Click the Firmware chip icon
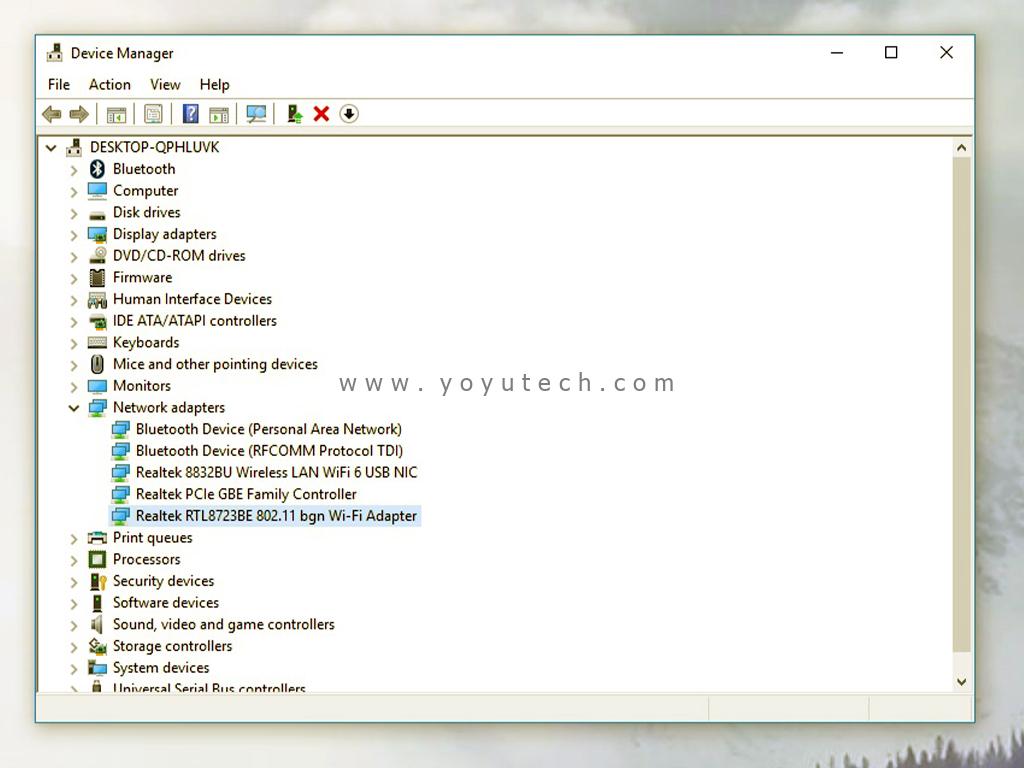Viewport: 1024px width, 768px height. point(97,278)
